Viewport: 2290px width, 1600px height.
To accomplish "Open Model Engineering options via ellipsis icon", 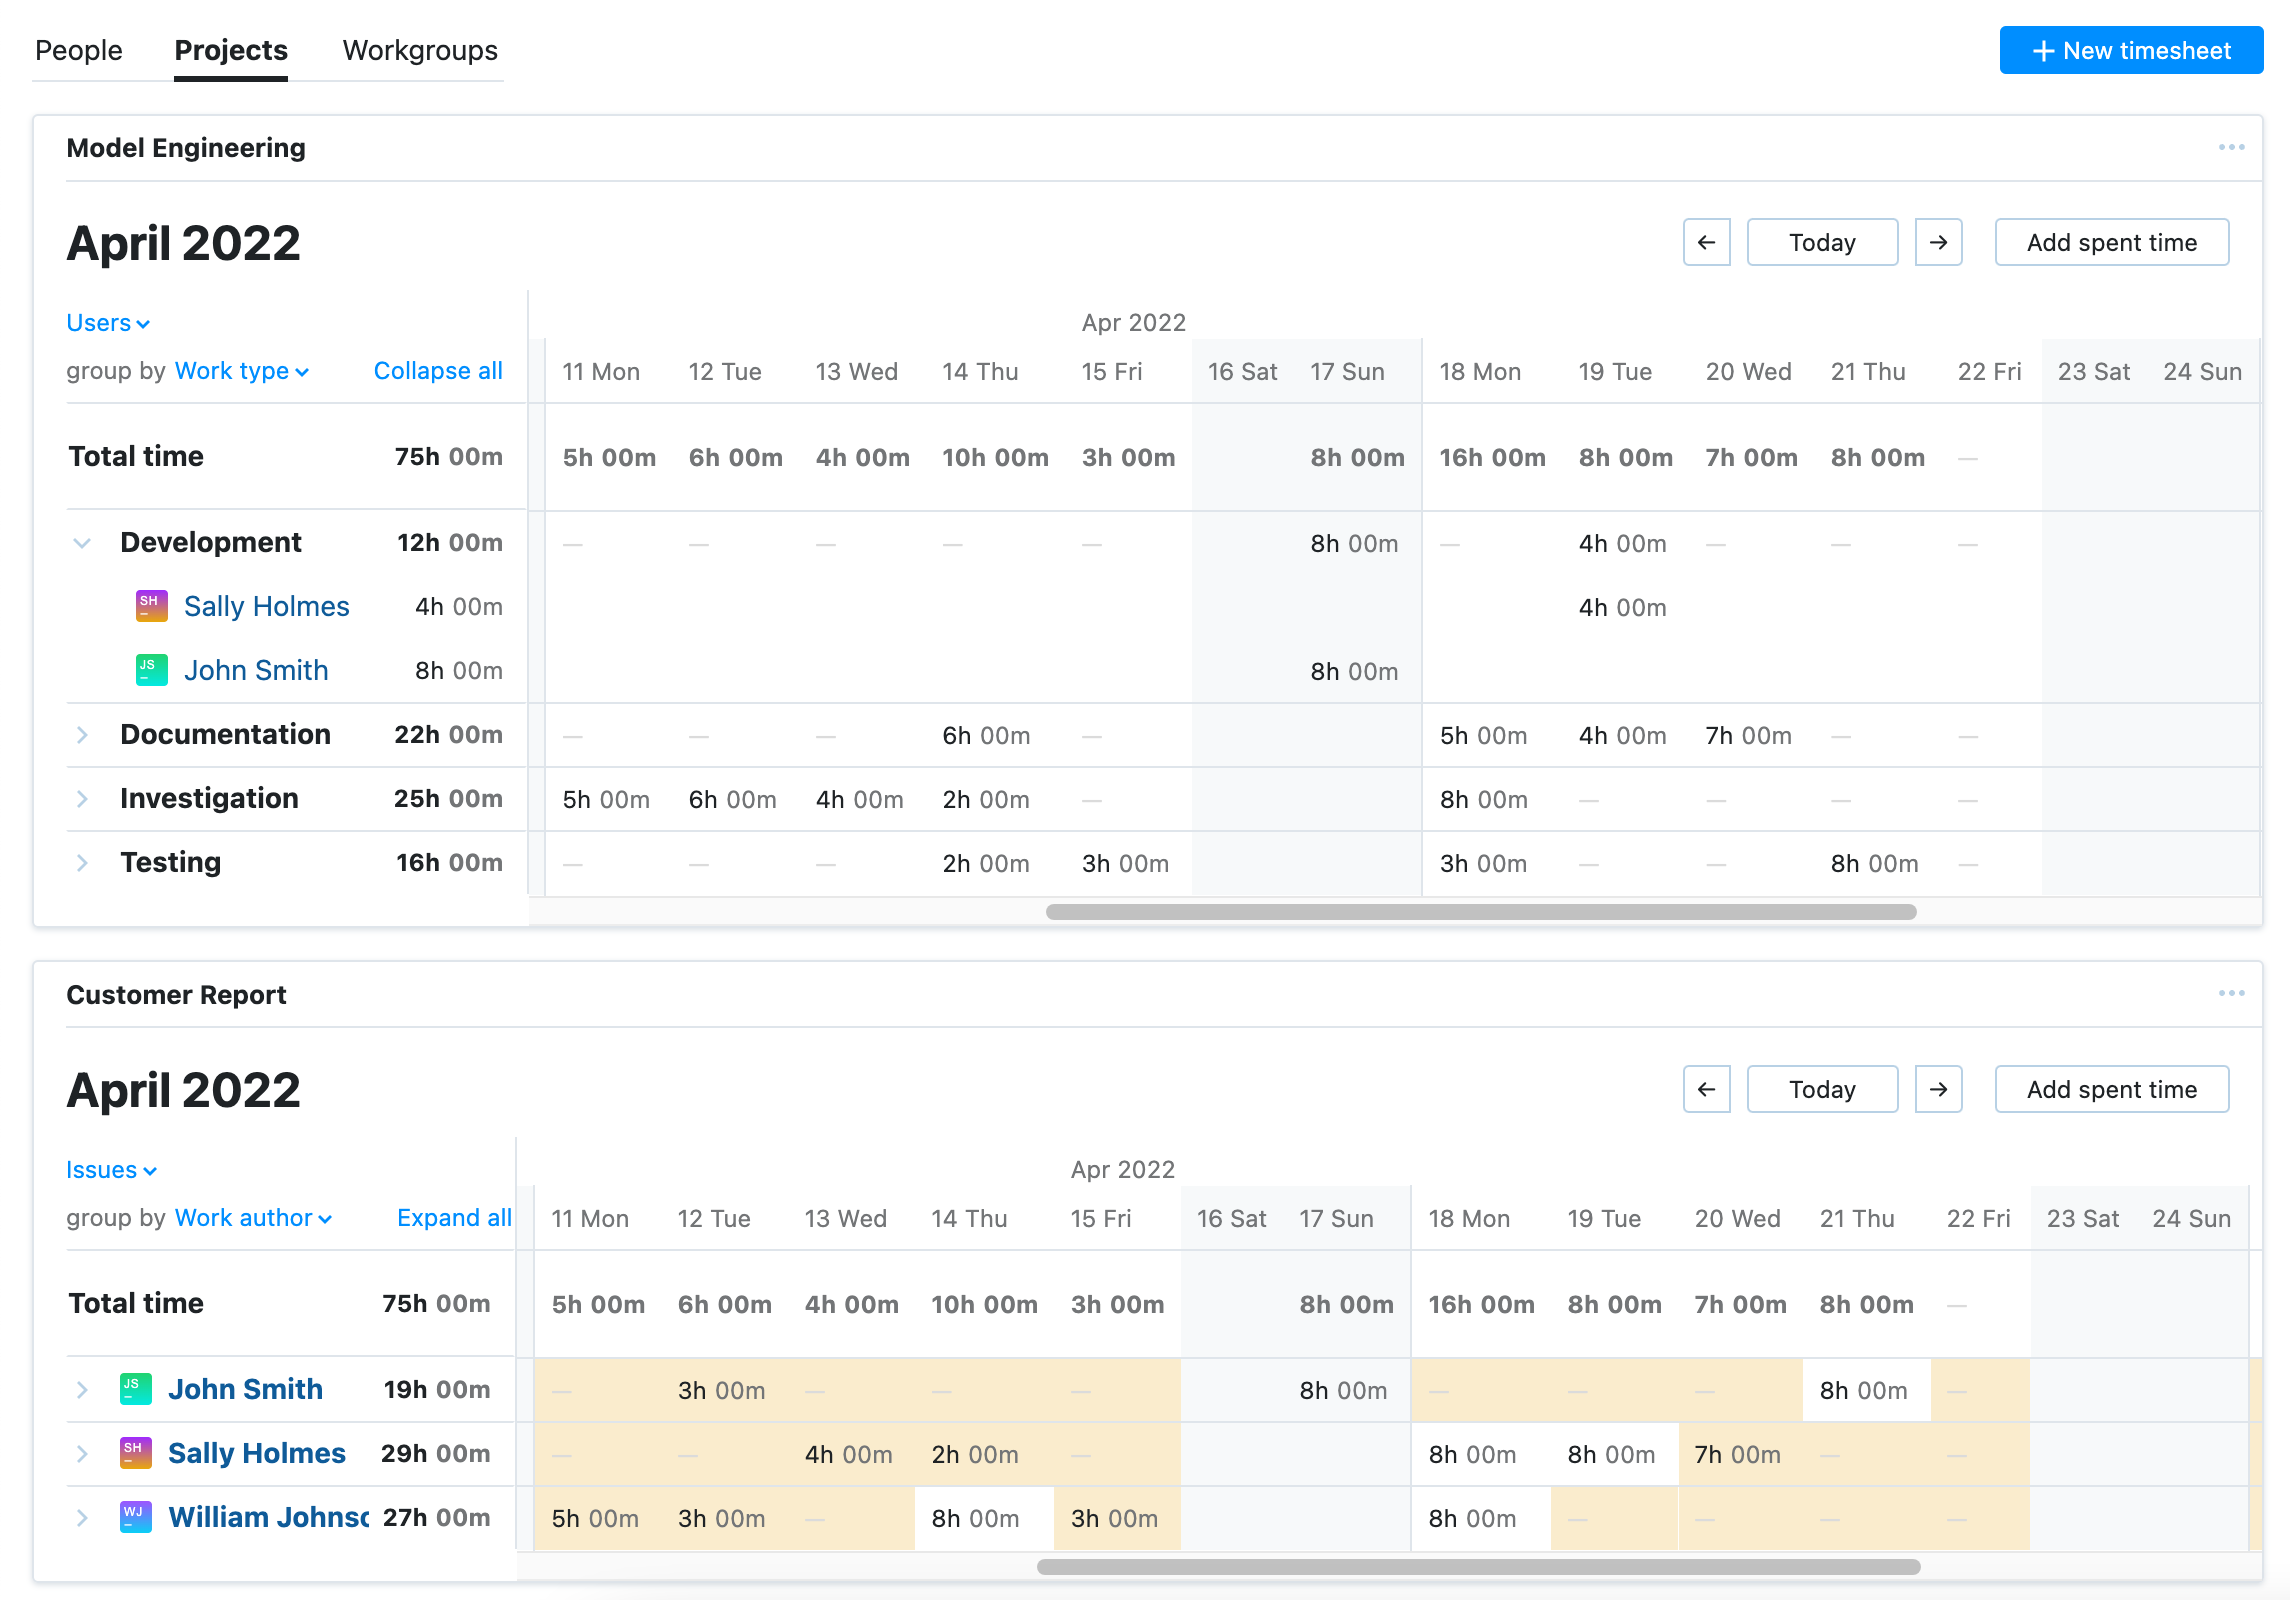I will tap(2232, 147).
